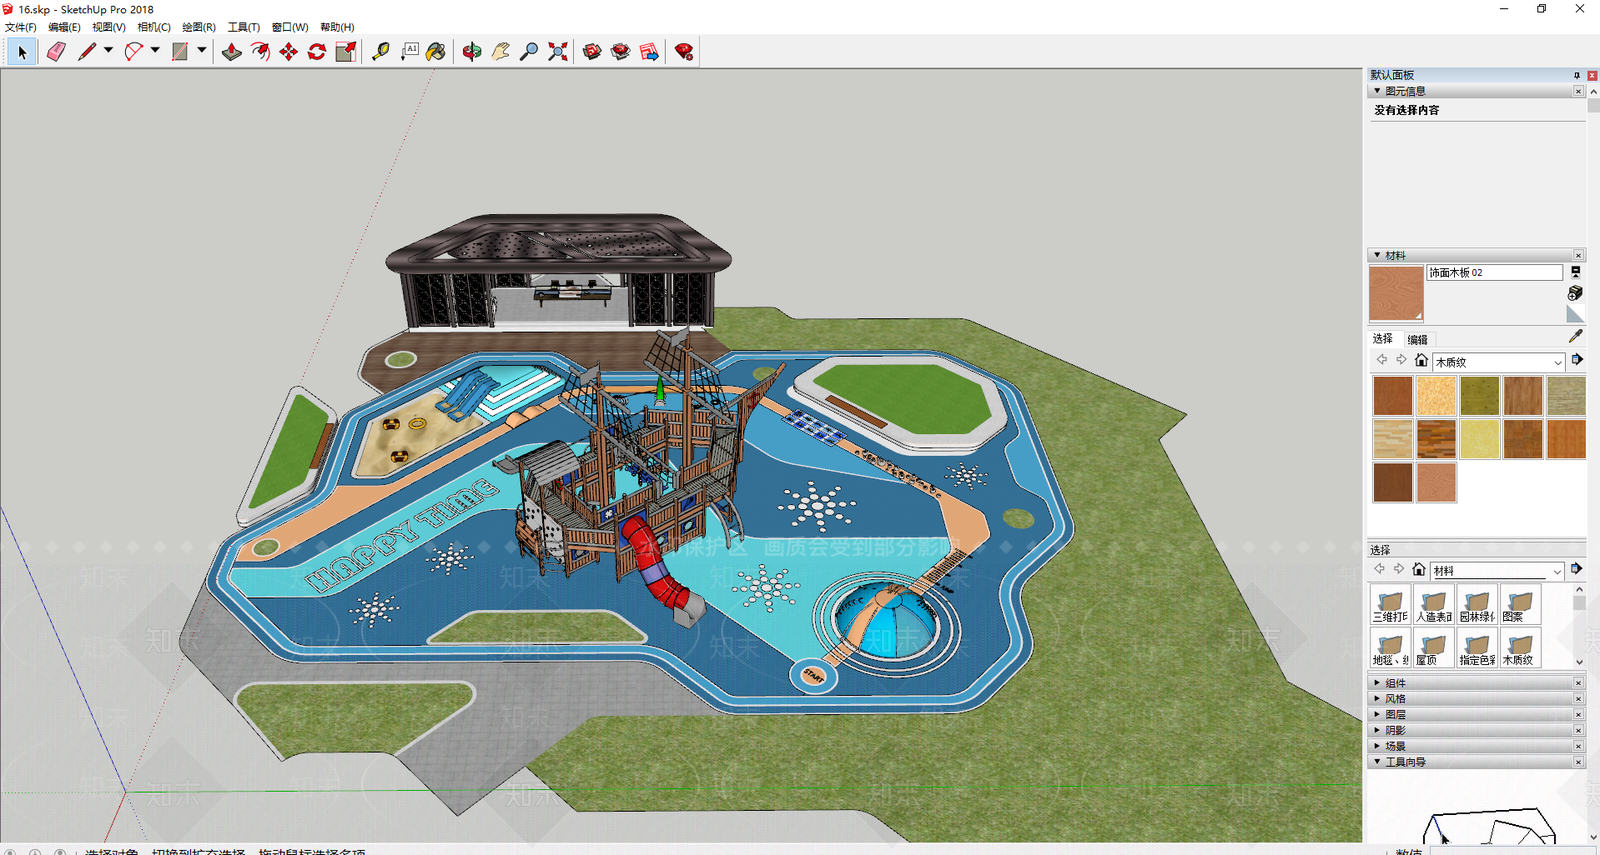Viewport: 1600px width, 855px height.
Task: Select the arrow Select tool
Action: [x=22, y=52]
